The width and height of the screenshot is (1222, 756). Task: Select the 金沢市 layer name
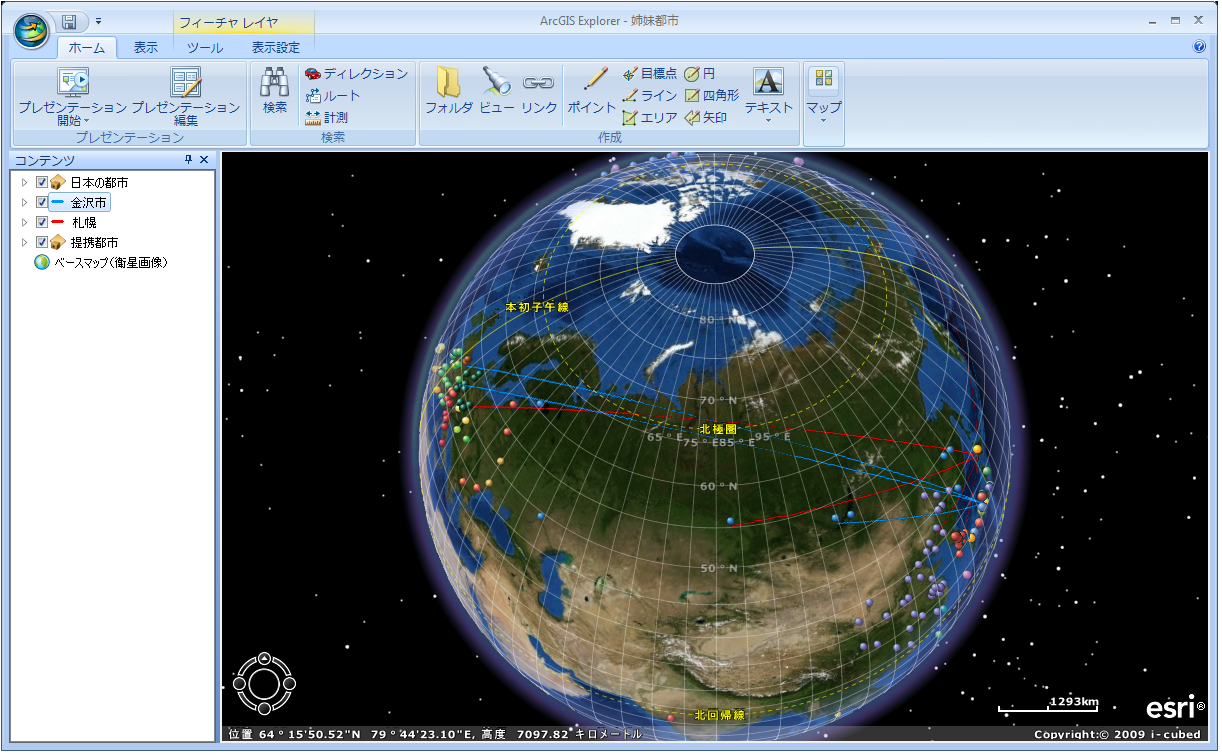click(x=88, y=202)
